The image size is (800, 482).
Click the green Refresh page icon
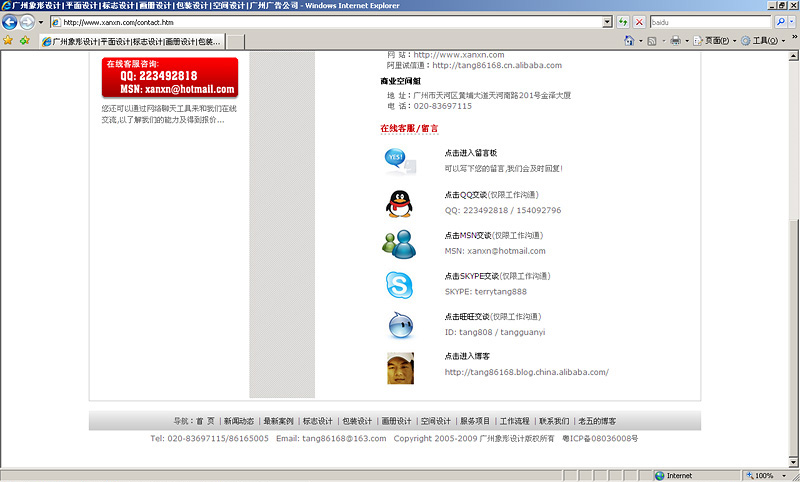tap(623, 22)
